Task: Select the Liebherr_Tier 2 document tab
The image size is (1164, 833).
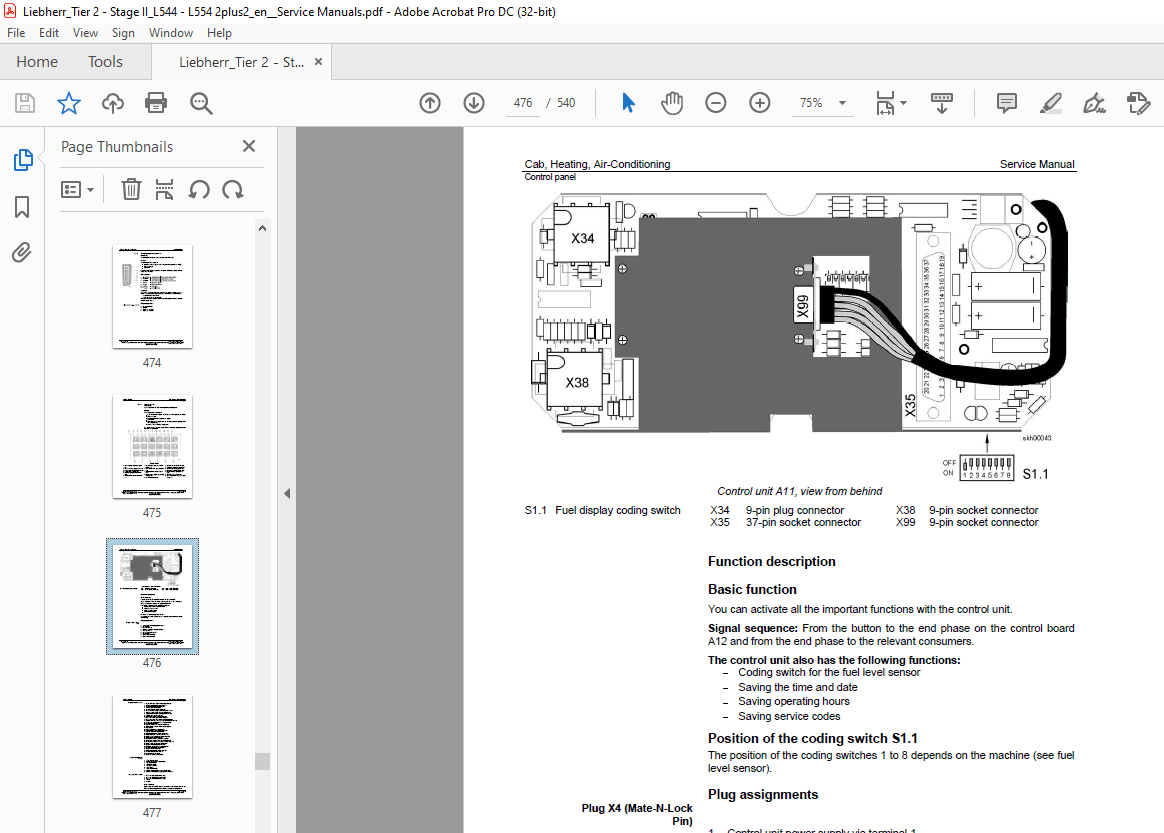Action: (241, 62)
